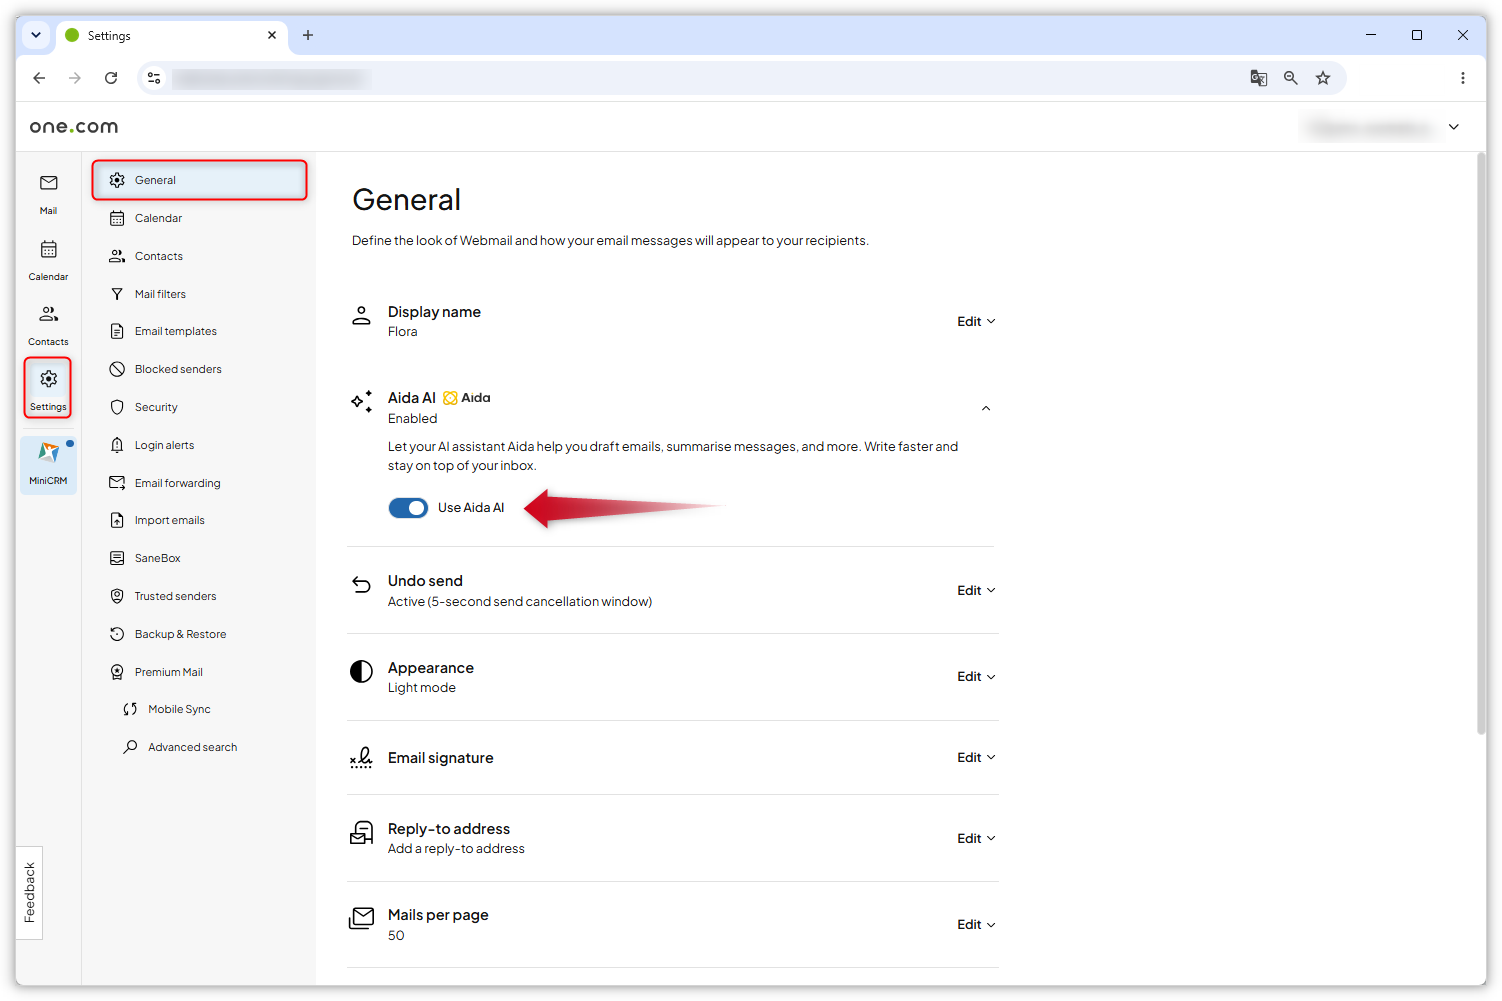Click the page vertical scrollbar
The image size is (1502, 1001).
[1481, 445]
